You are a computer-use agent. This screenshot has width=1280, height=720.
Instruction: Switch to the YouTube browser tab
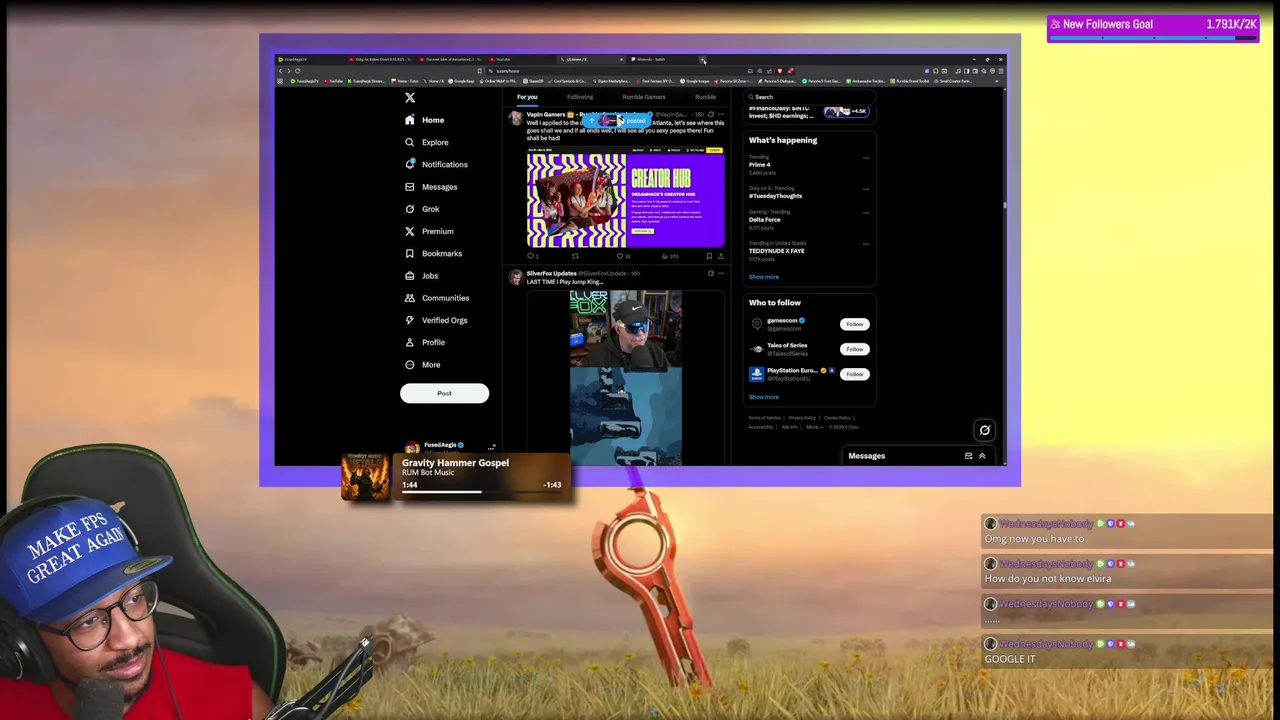520,59
